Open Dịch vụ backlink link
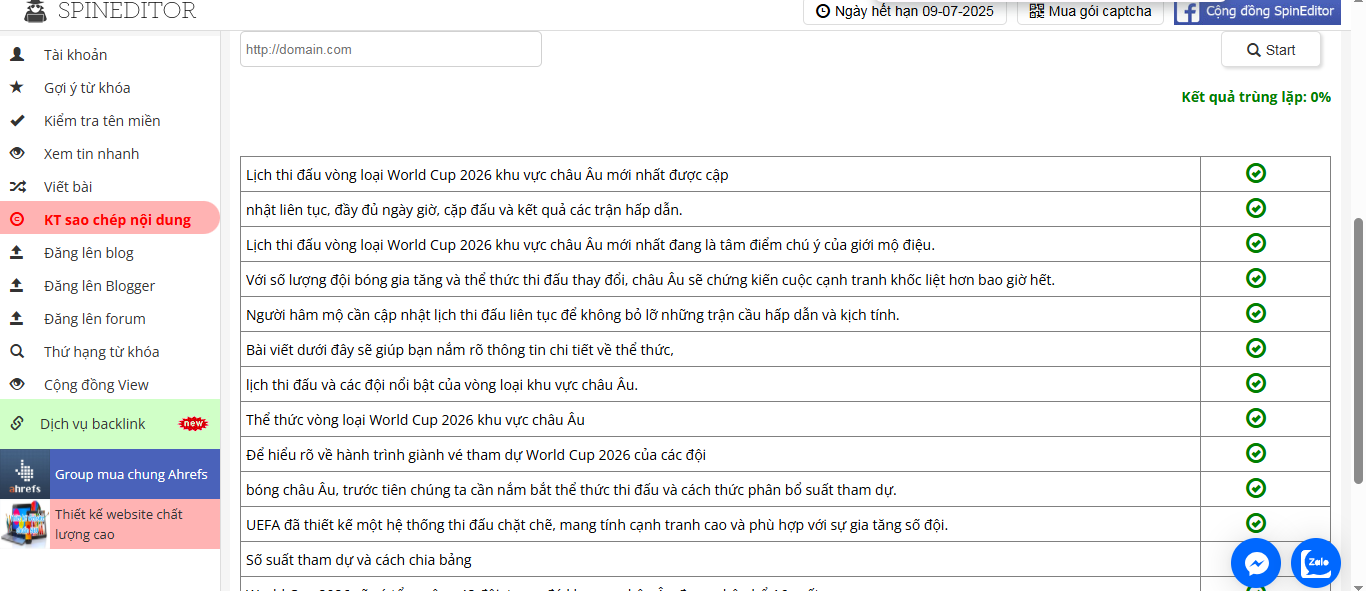The image size is (1366, 591). click(110, 424)
